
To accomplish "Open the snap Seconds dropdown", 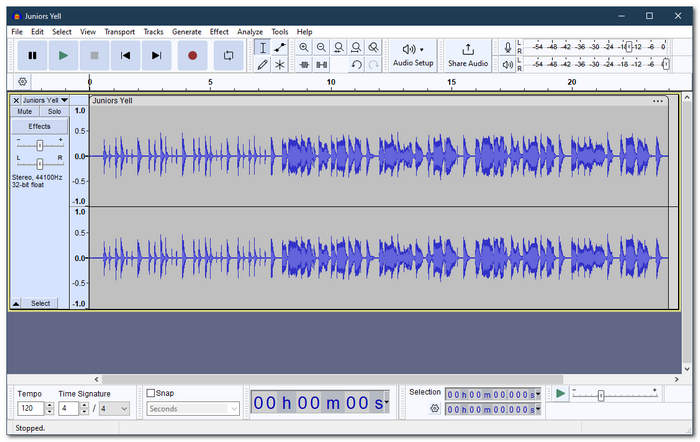I will [x=193, y=409].
